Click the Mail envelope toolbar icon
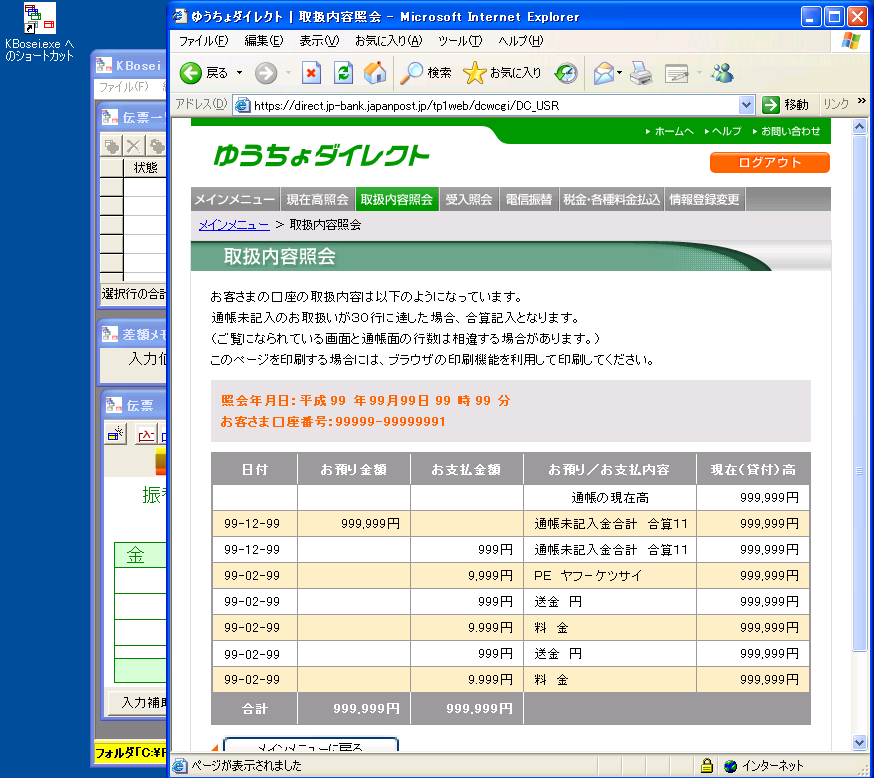This screenshot has width=874, height=778. [x=603, y=73]
